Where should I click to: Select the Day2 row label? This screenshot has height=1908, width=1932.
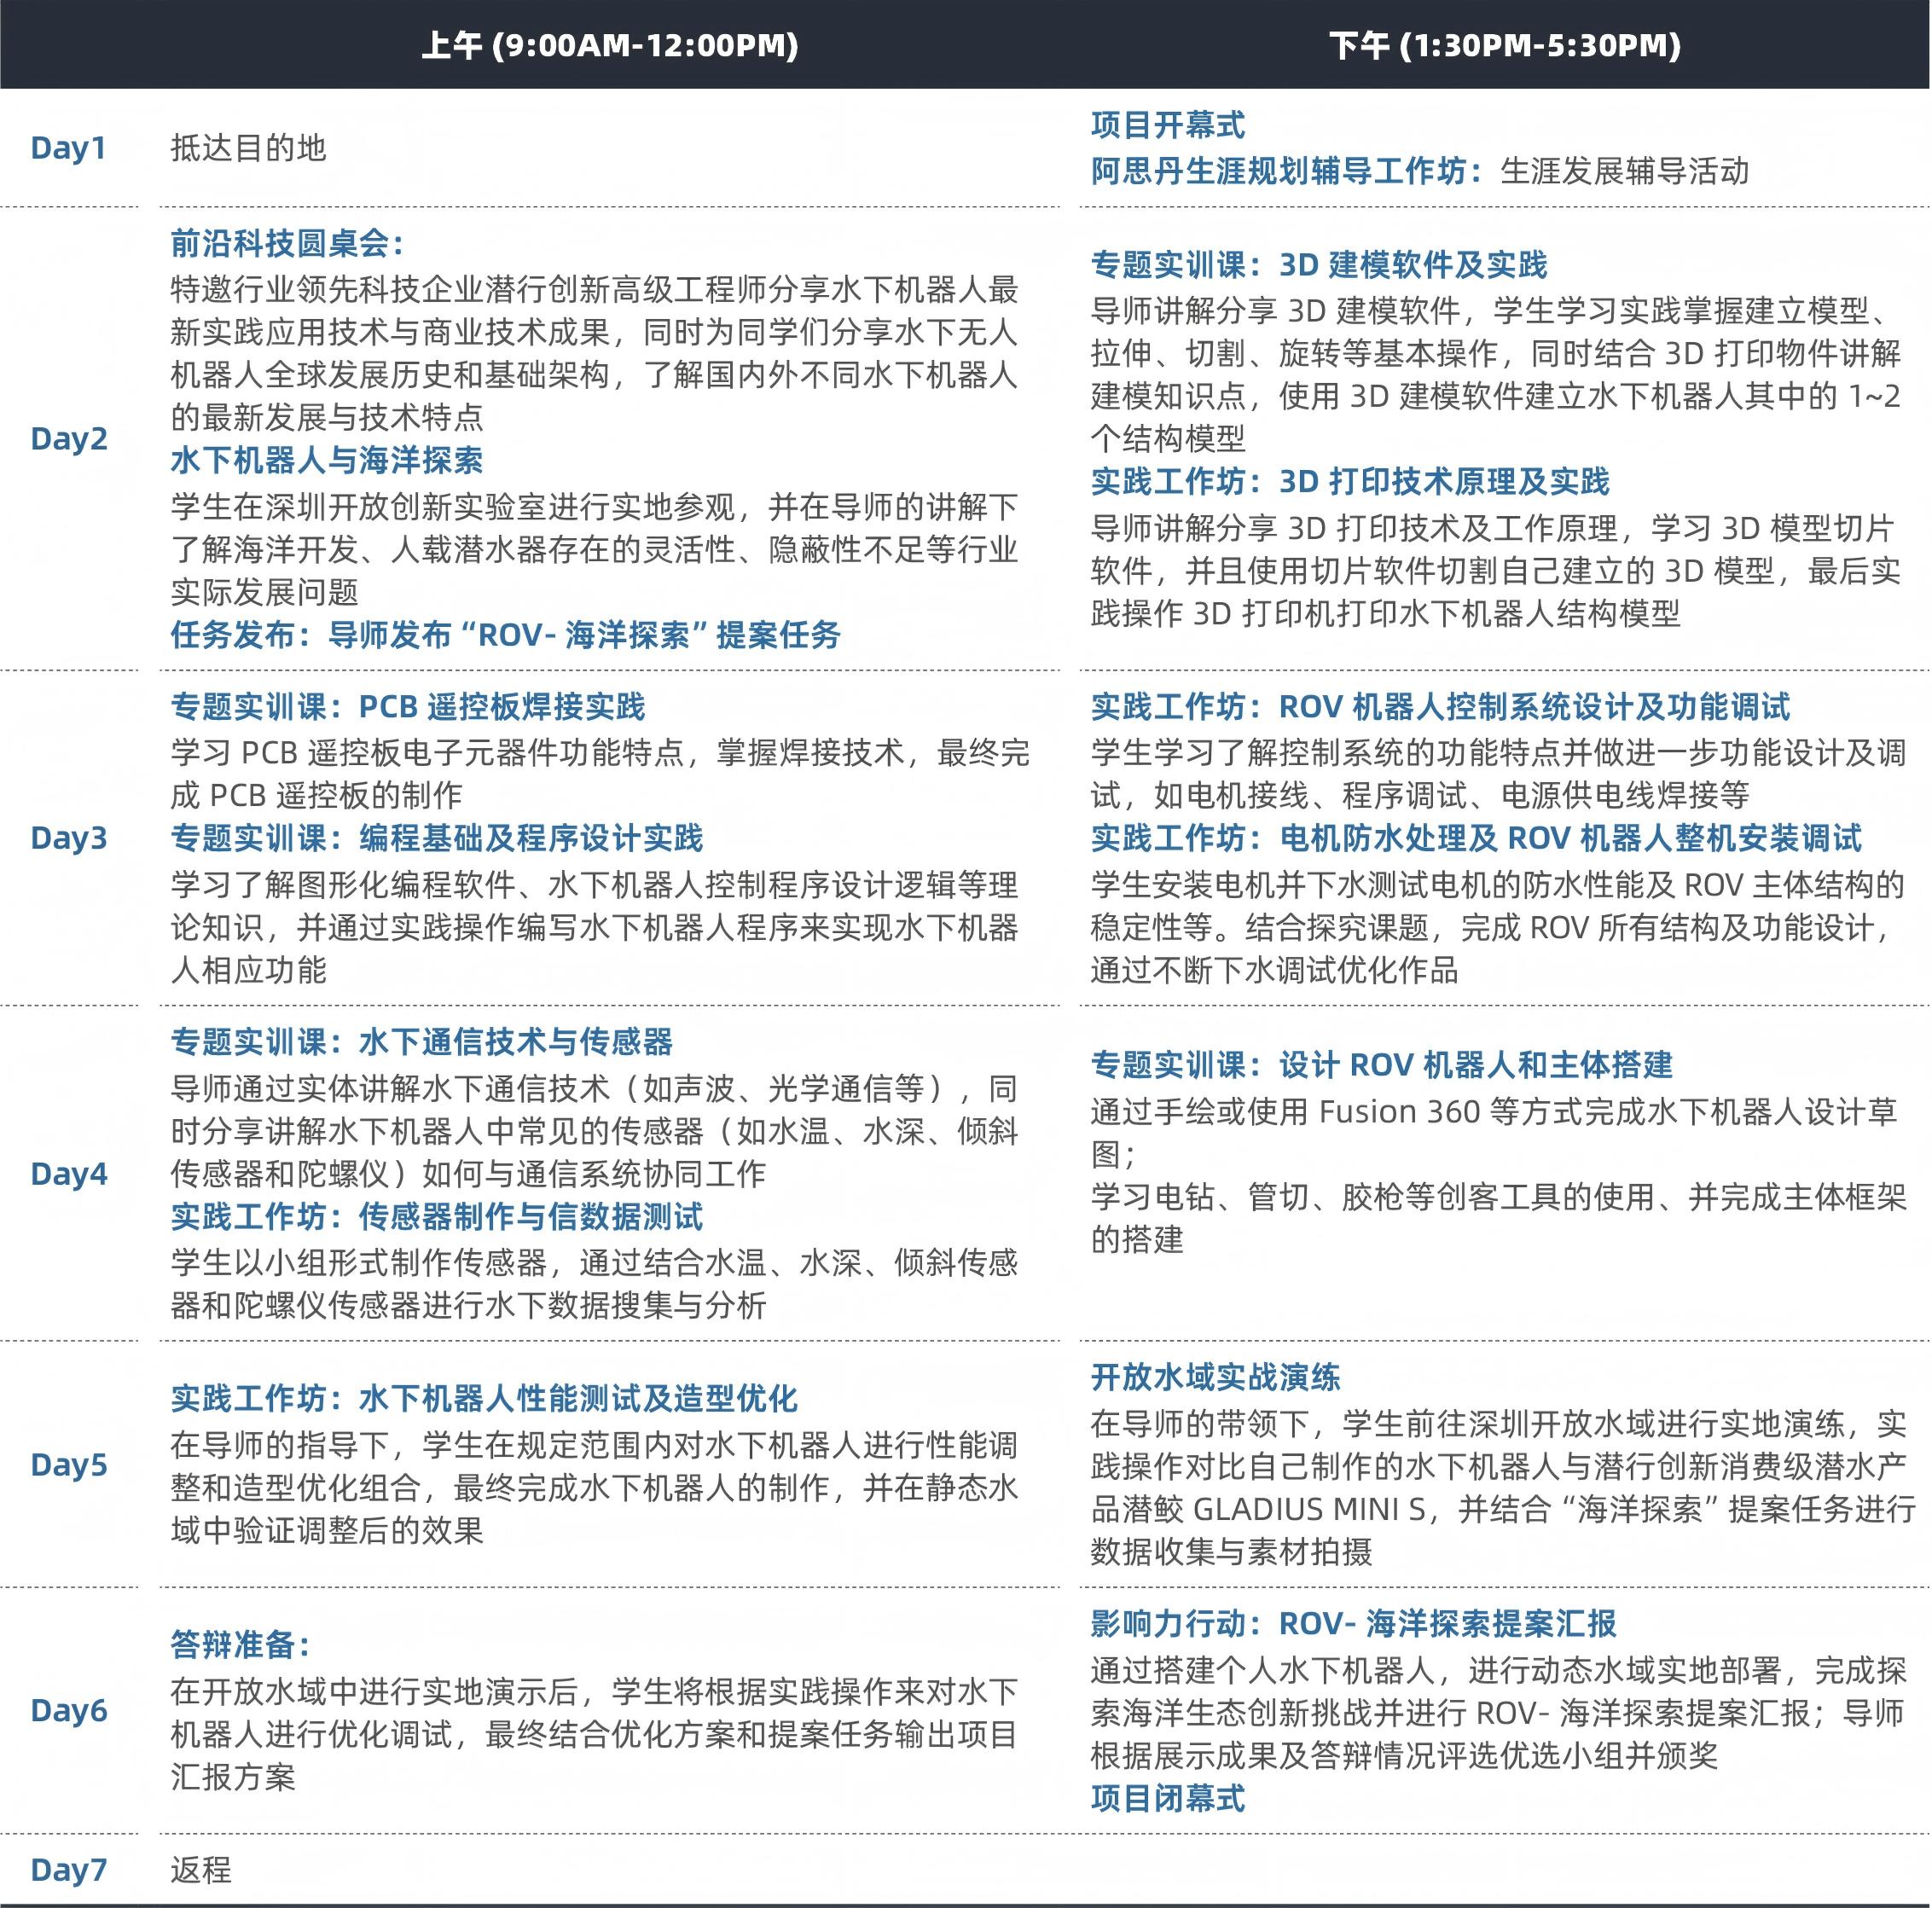point(68,438)
